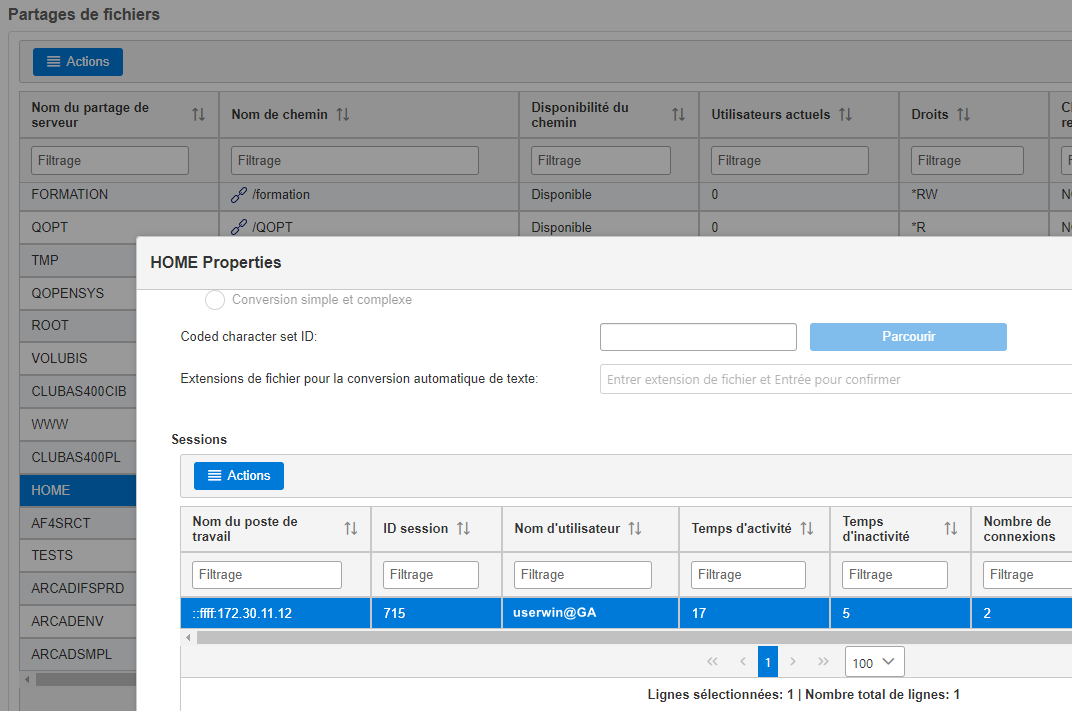This screenshot has width=1072, height=711.
Task: Select the highlighted HOME share row
Action: pos(78,490)
